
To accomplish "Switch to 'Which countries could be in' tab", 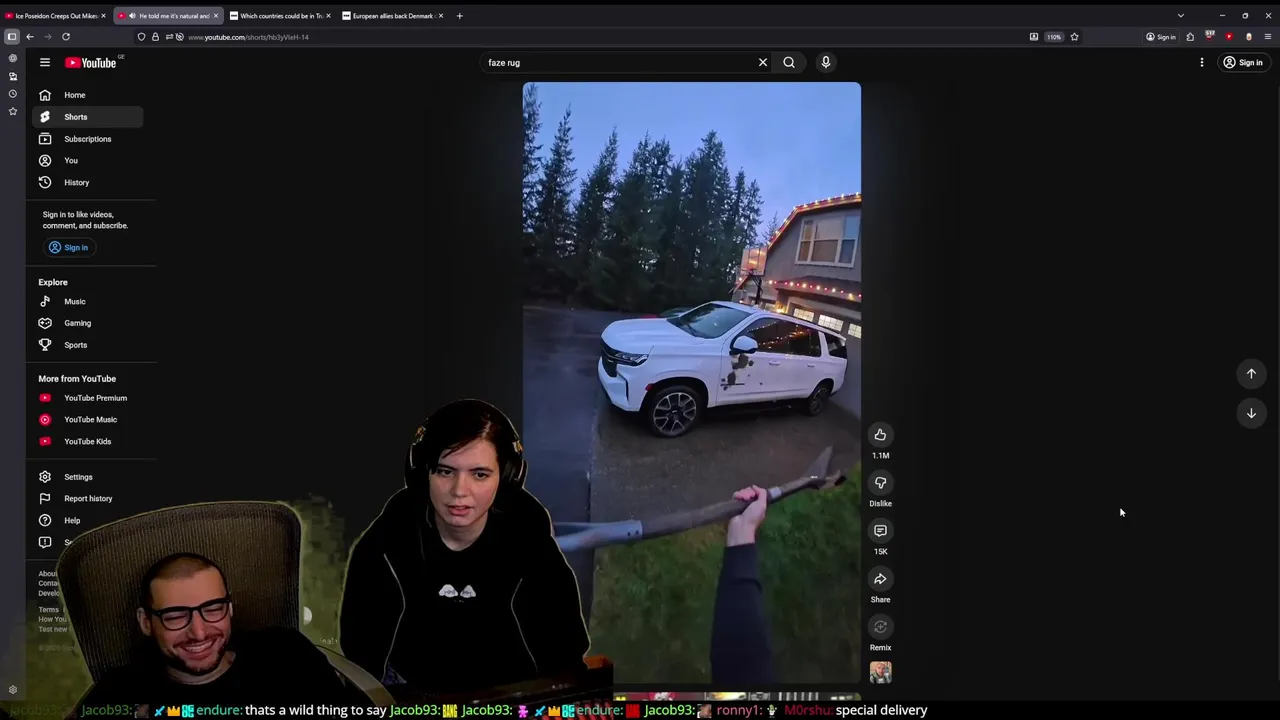I will (281, 16).
